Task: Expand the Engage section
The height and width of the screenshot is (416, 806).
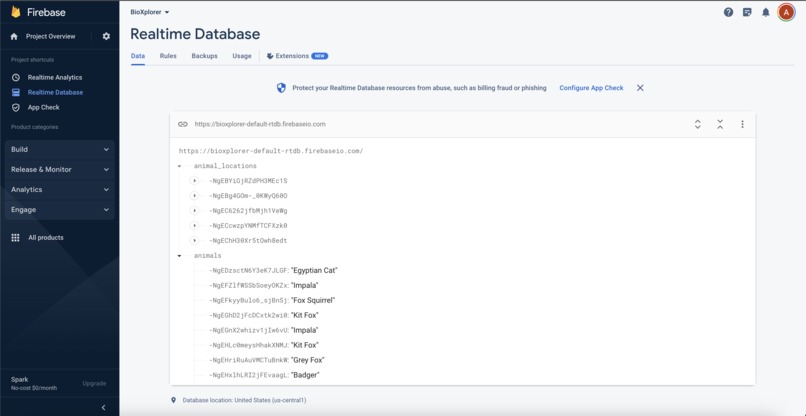Action: point(60,210)
